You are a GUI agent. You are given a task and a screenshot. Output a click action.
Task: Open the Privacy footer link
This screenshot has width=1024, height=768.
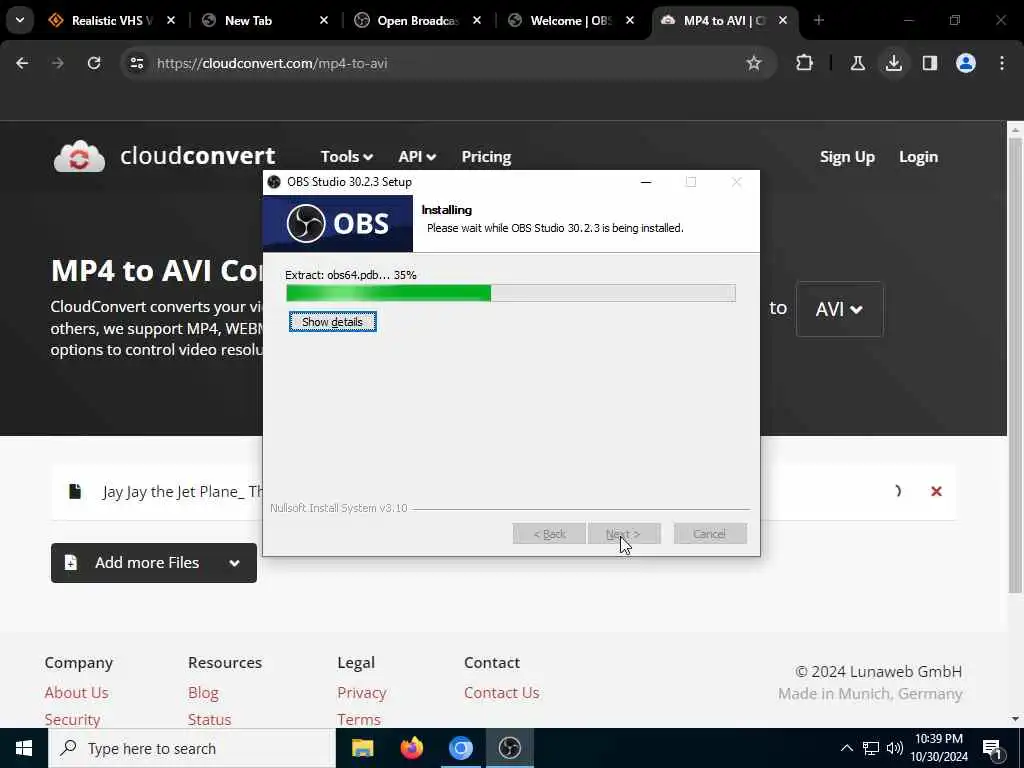(362, 692)
